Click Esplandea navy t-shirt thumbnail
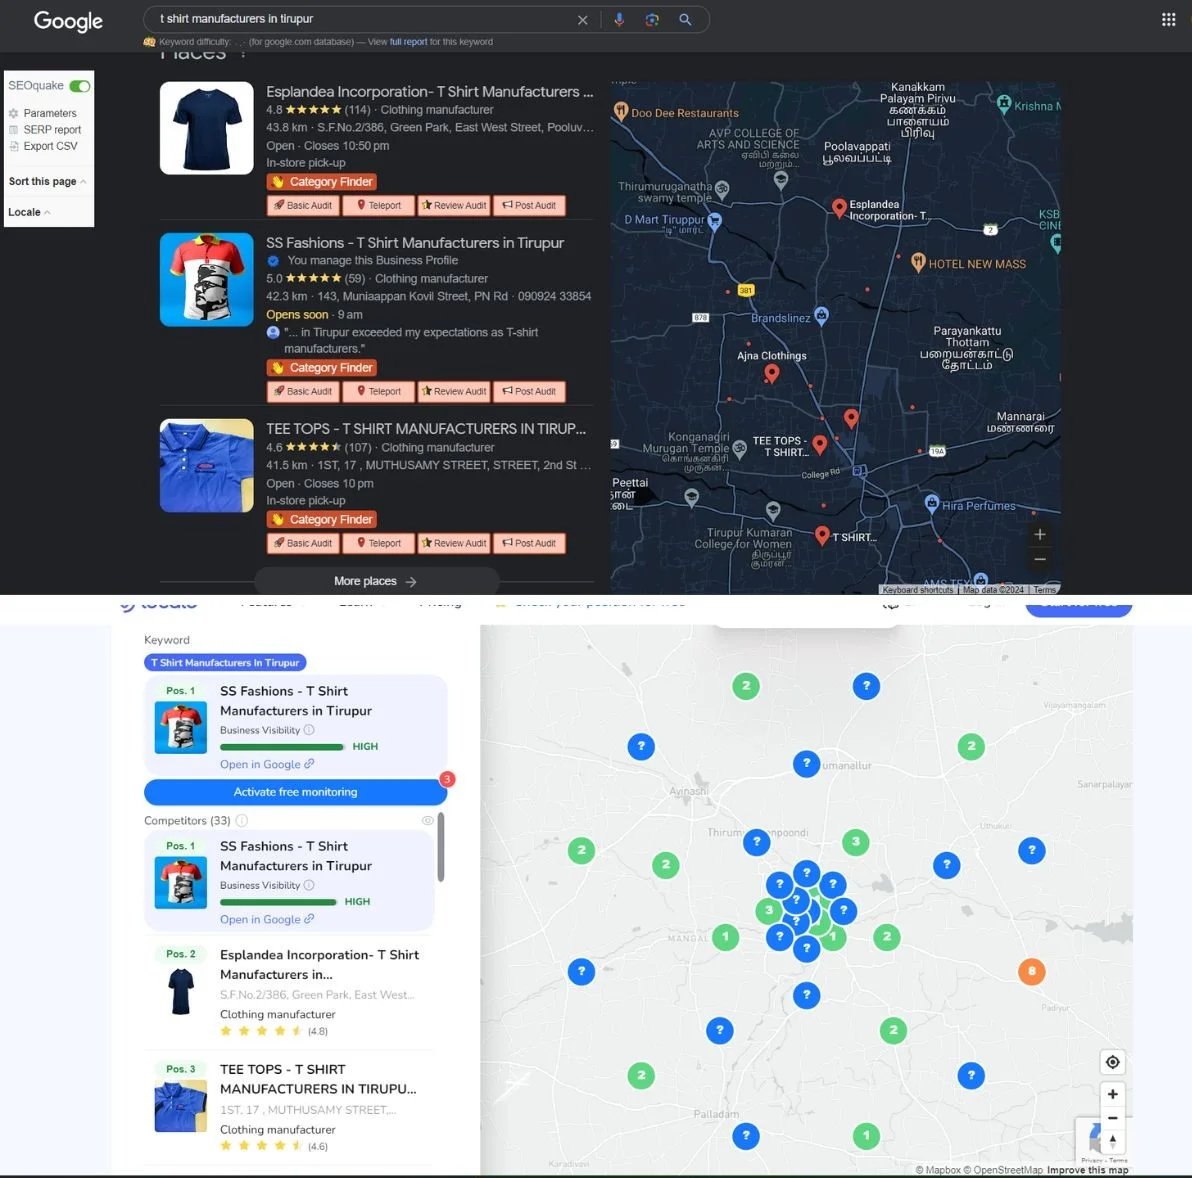 click(x=207, y=128)
